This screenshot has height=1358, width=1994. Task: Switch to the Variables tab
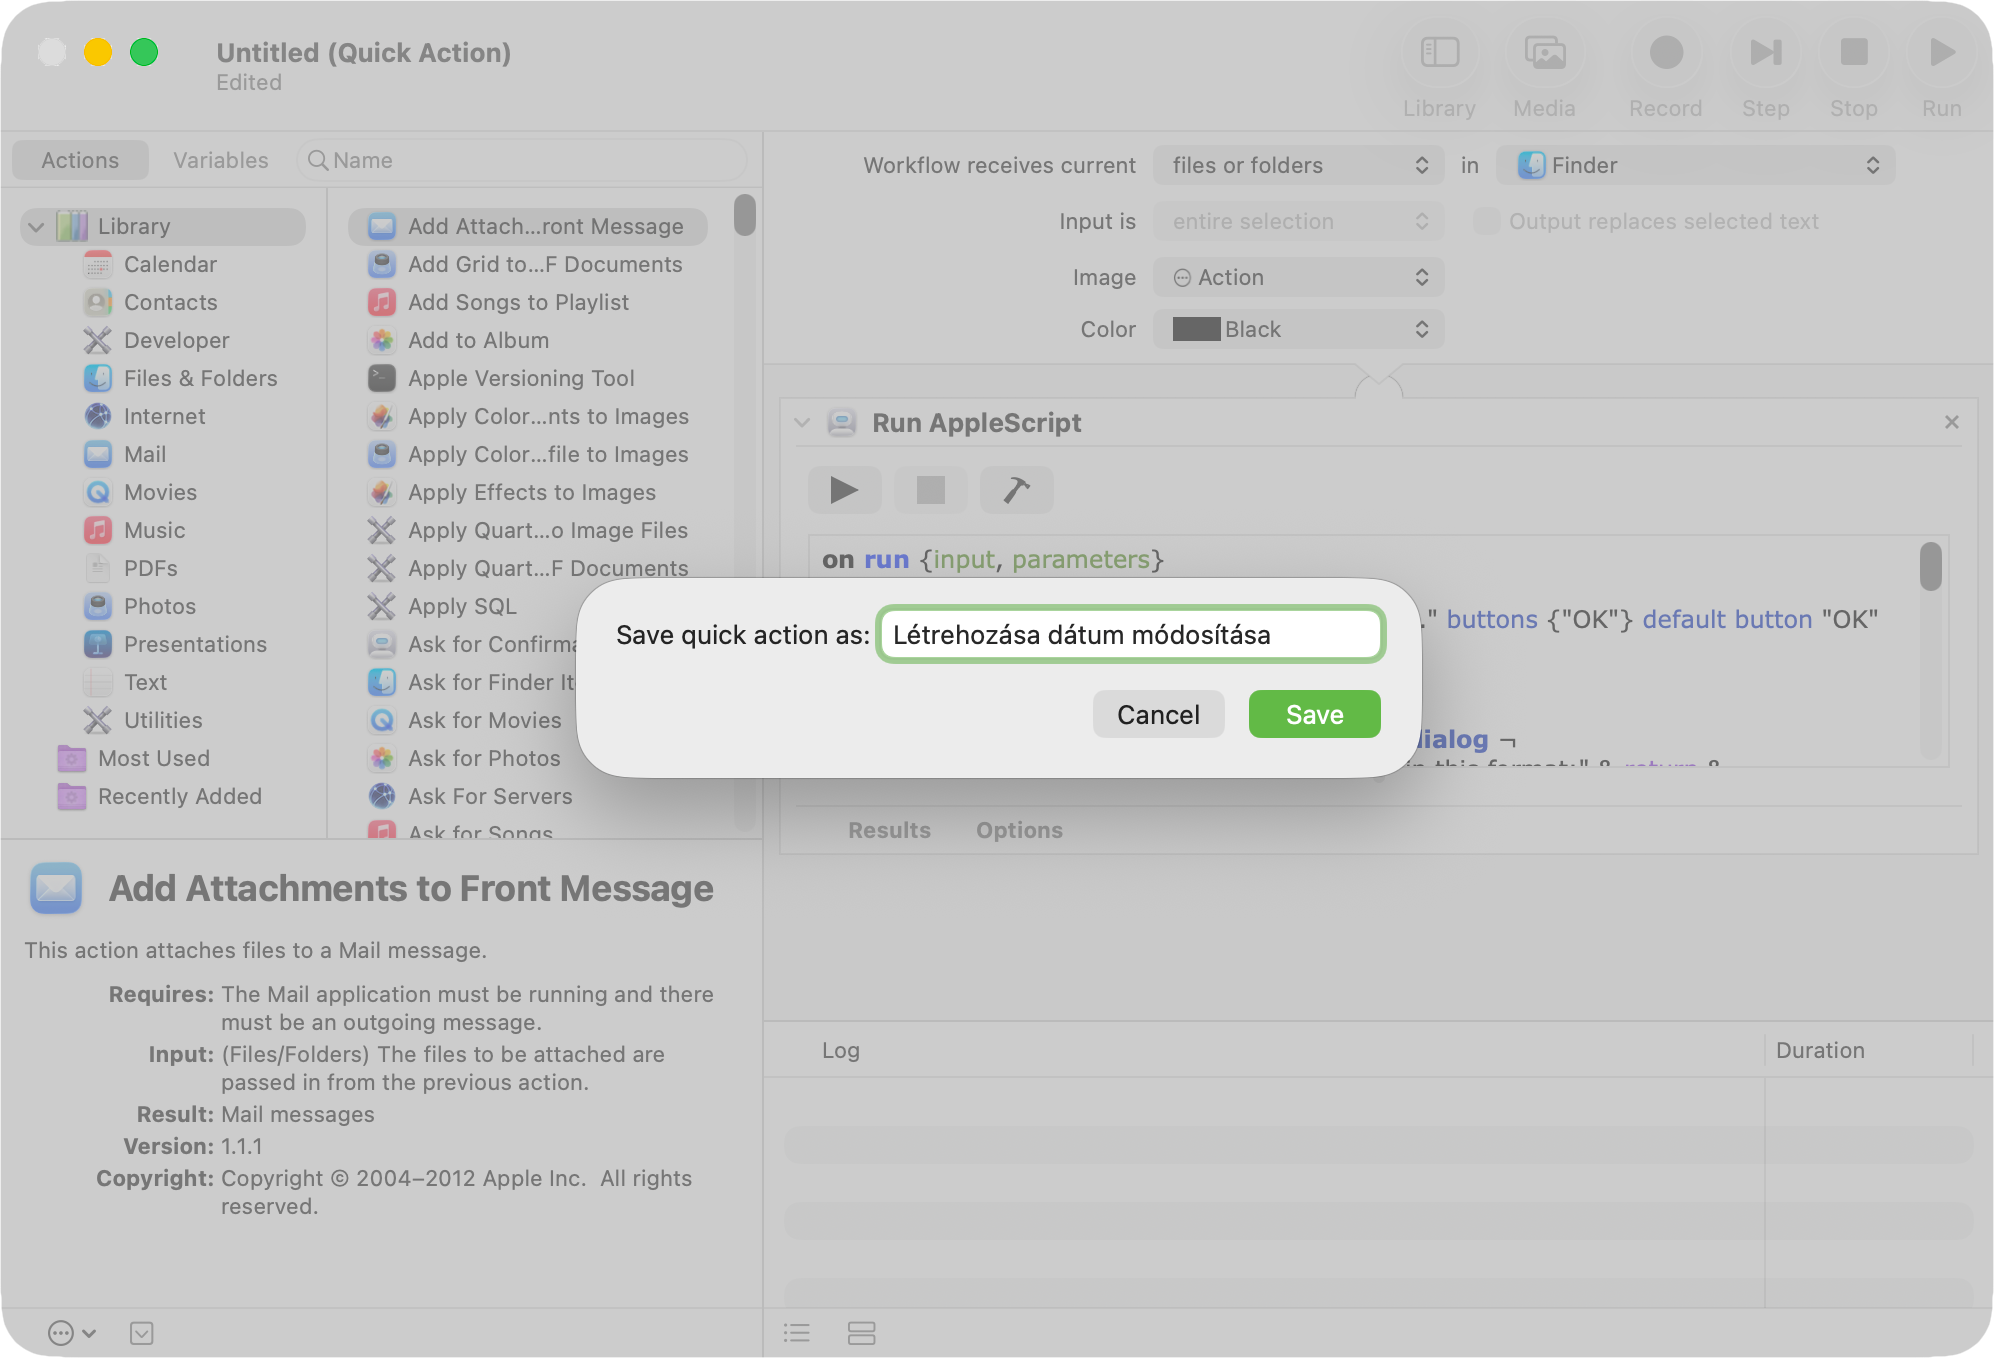click(x=220, y=160)
